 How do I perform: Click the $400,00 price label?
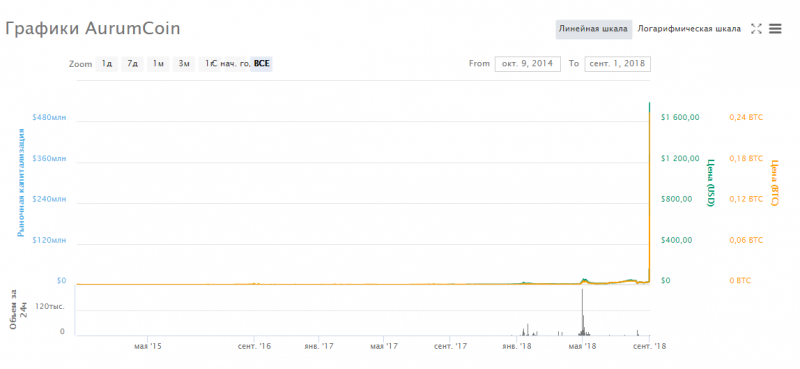tap(676, 240)
